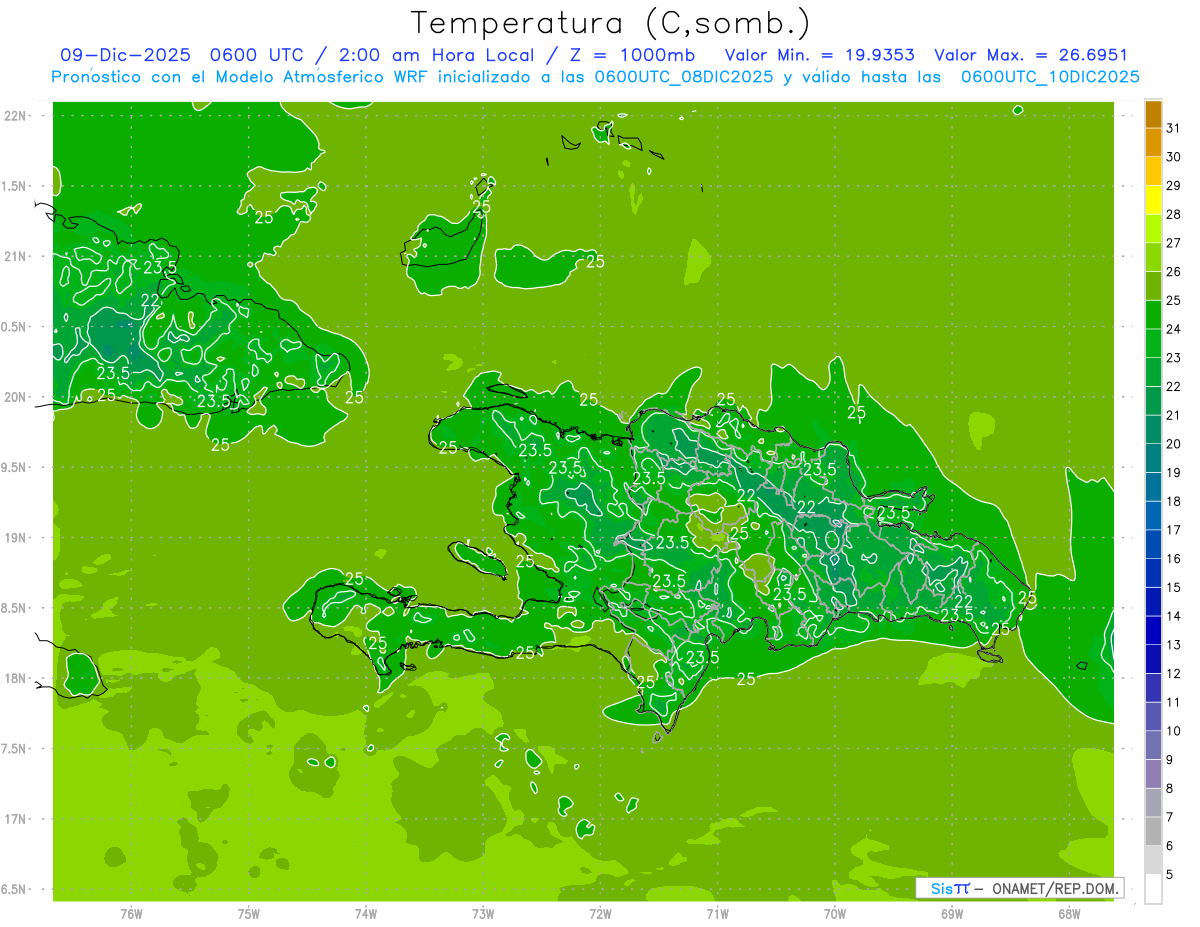This screenshot has height=927, width=1200.
Task: Click the "72W" longitude axis label
Action: pyautogui.click(x=601, y=913)
